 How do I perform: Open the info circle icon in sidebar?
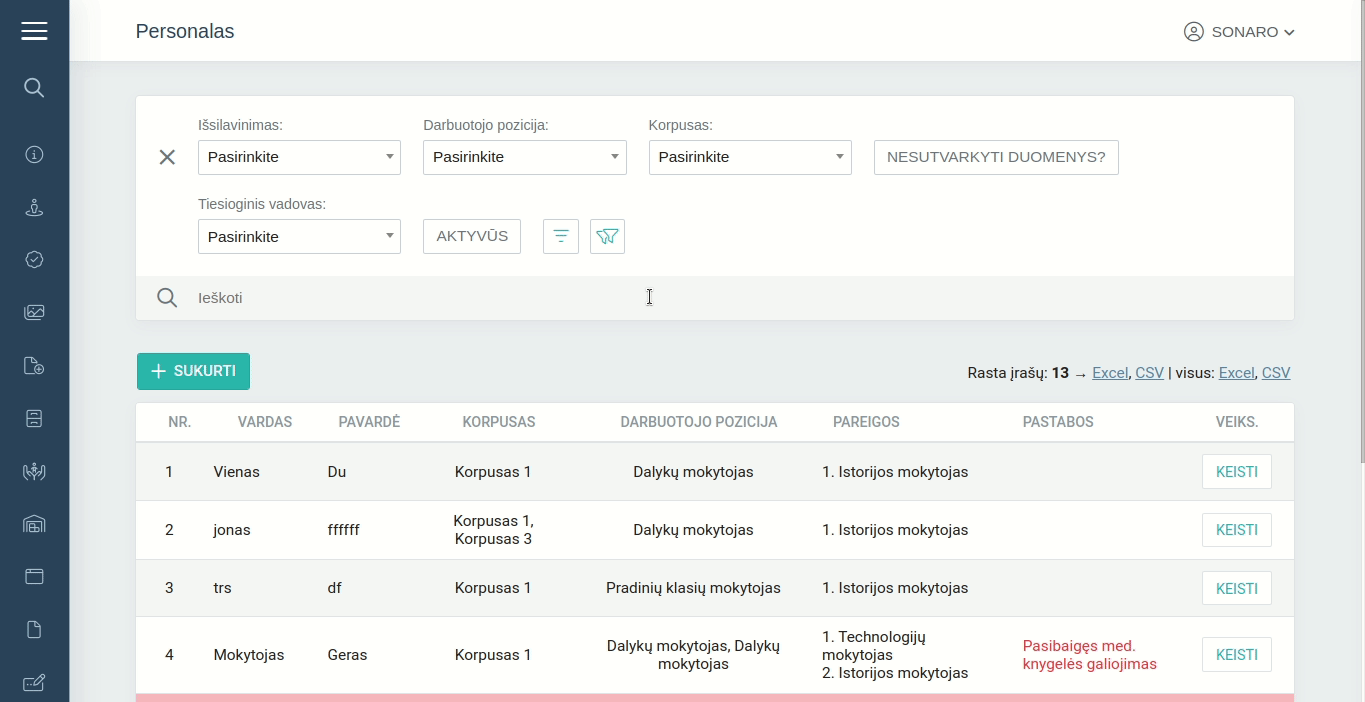pyautogui.click(x=34, y=155)
